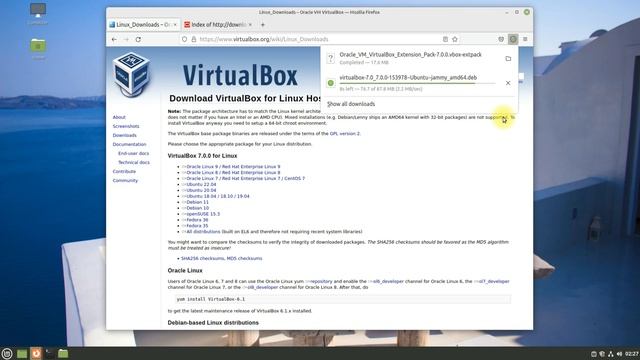Open Community sidebar link
The width and height of the screenshot is (640, 360).
point(125,180)
